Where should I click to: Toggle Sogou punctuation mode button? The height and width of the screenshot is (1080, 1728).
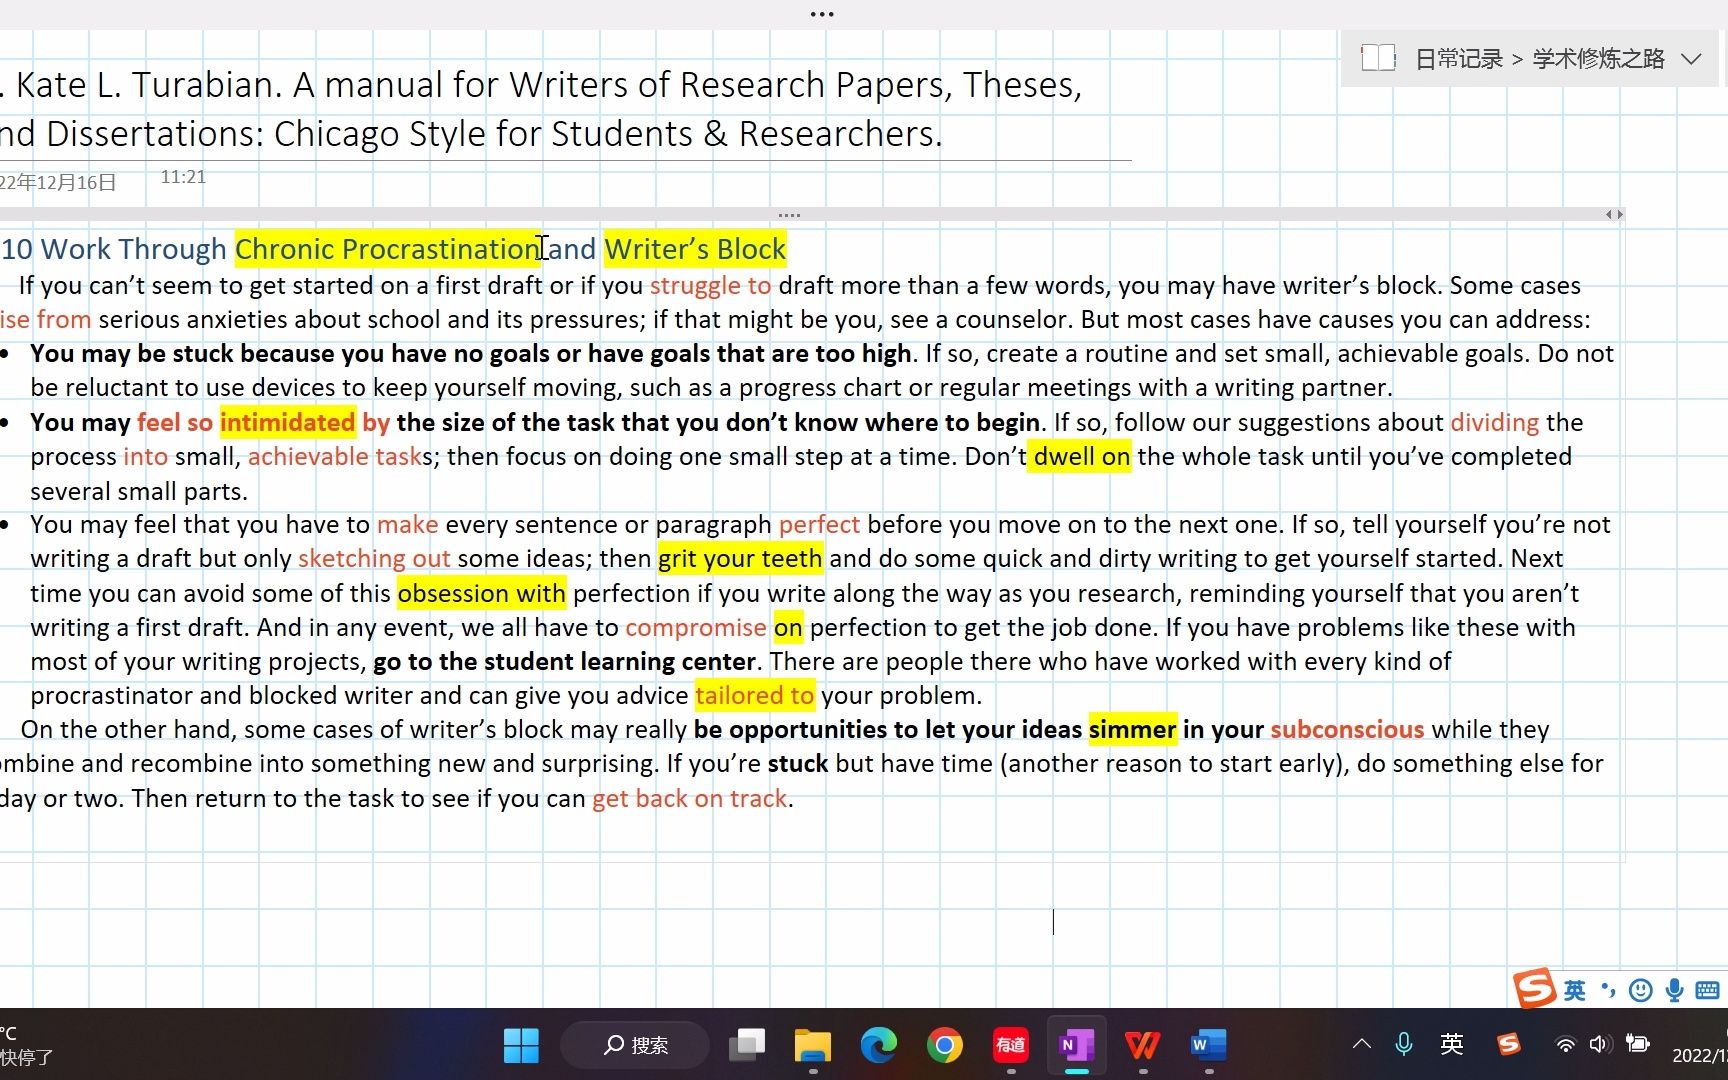(1608, 990)
